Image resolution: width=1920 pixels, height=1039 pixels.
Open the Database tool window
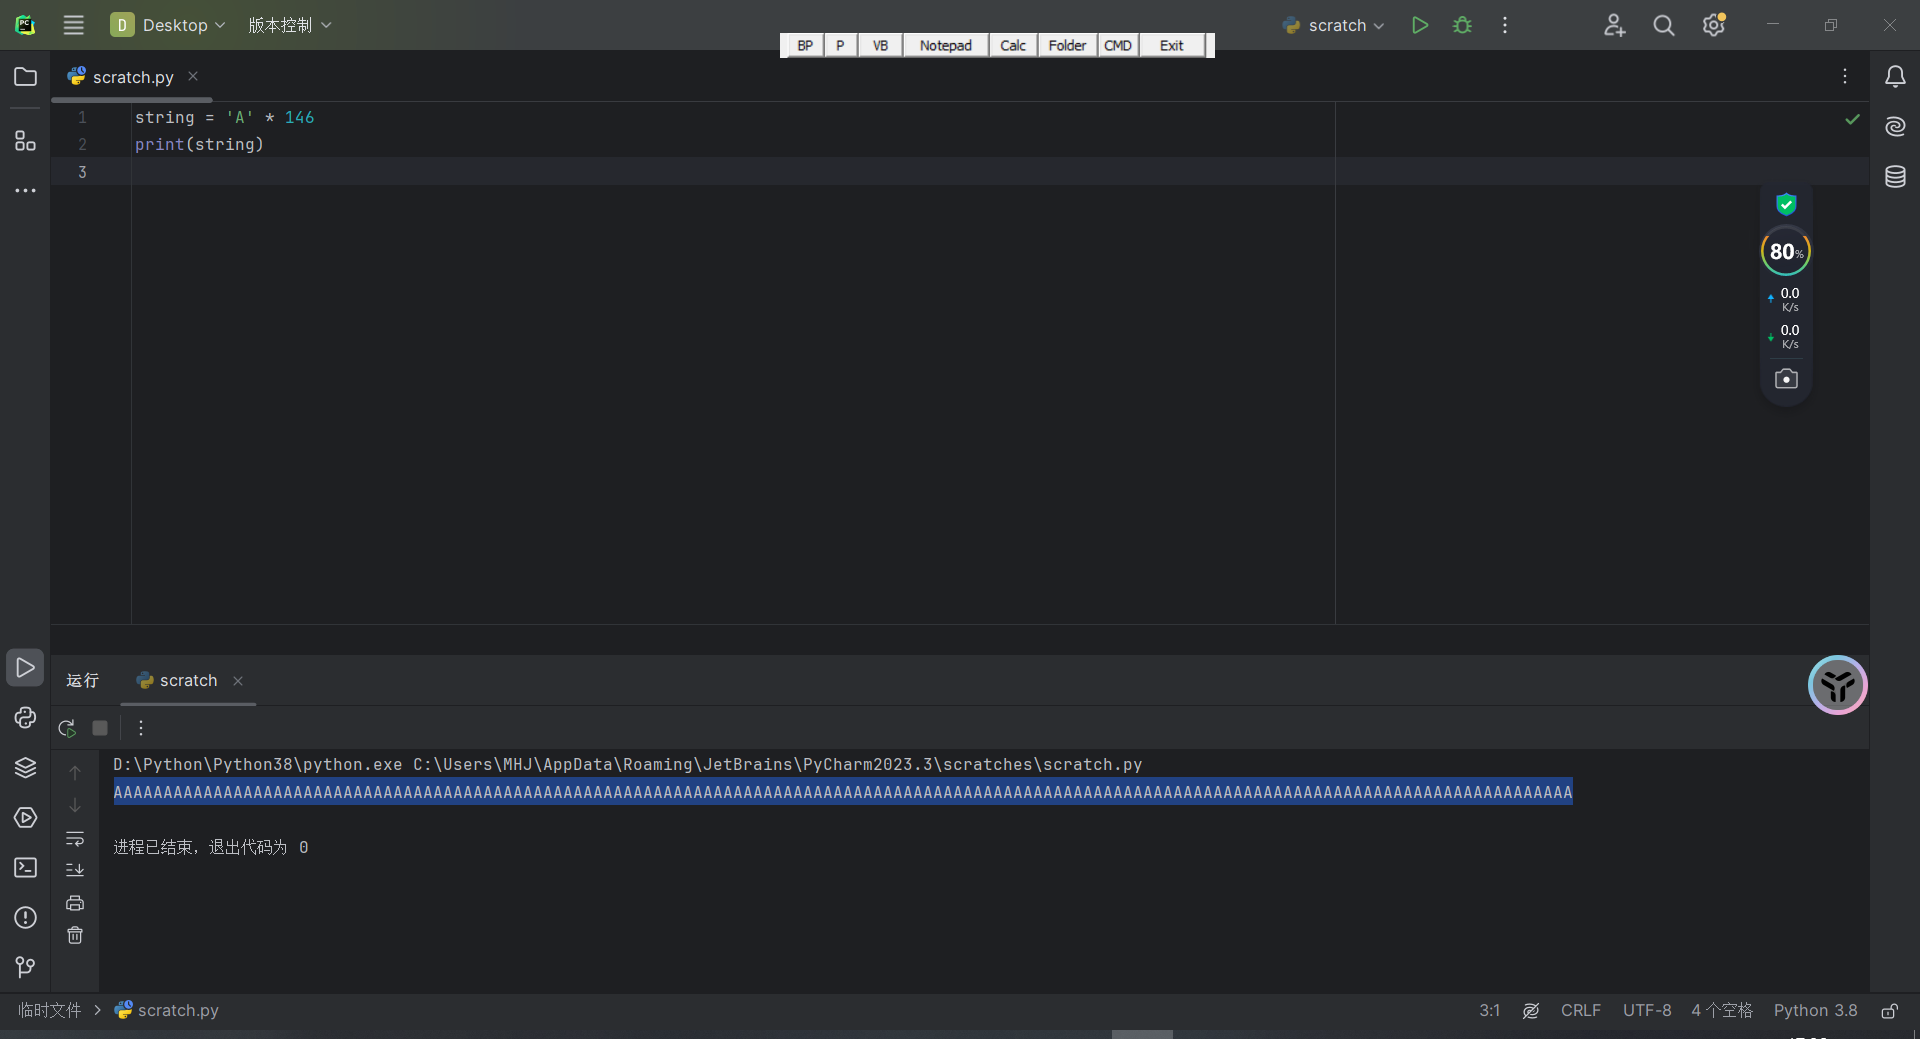pyautogui.click(x=1895, y=177)
